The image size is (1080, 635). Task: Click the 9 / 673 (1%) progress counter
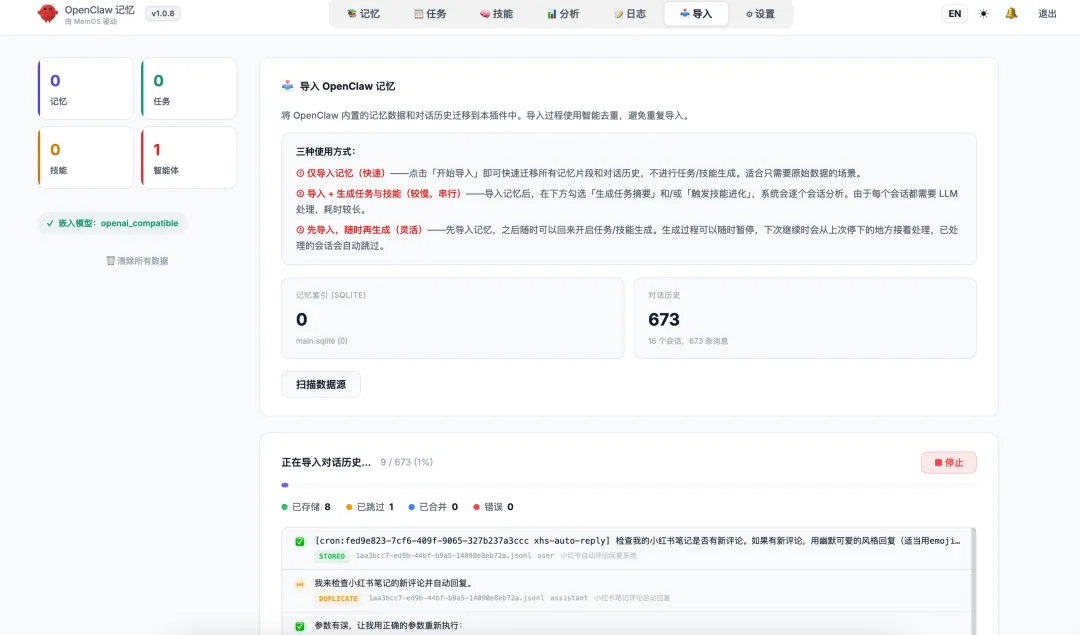point(406,462)
